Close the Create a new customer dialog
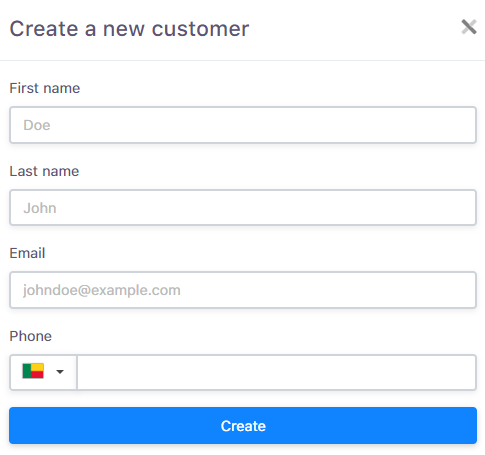The width and height of the screenshot is (485, 455). pos(469,27)
